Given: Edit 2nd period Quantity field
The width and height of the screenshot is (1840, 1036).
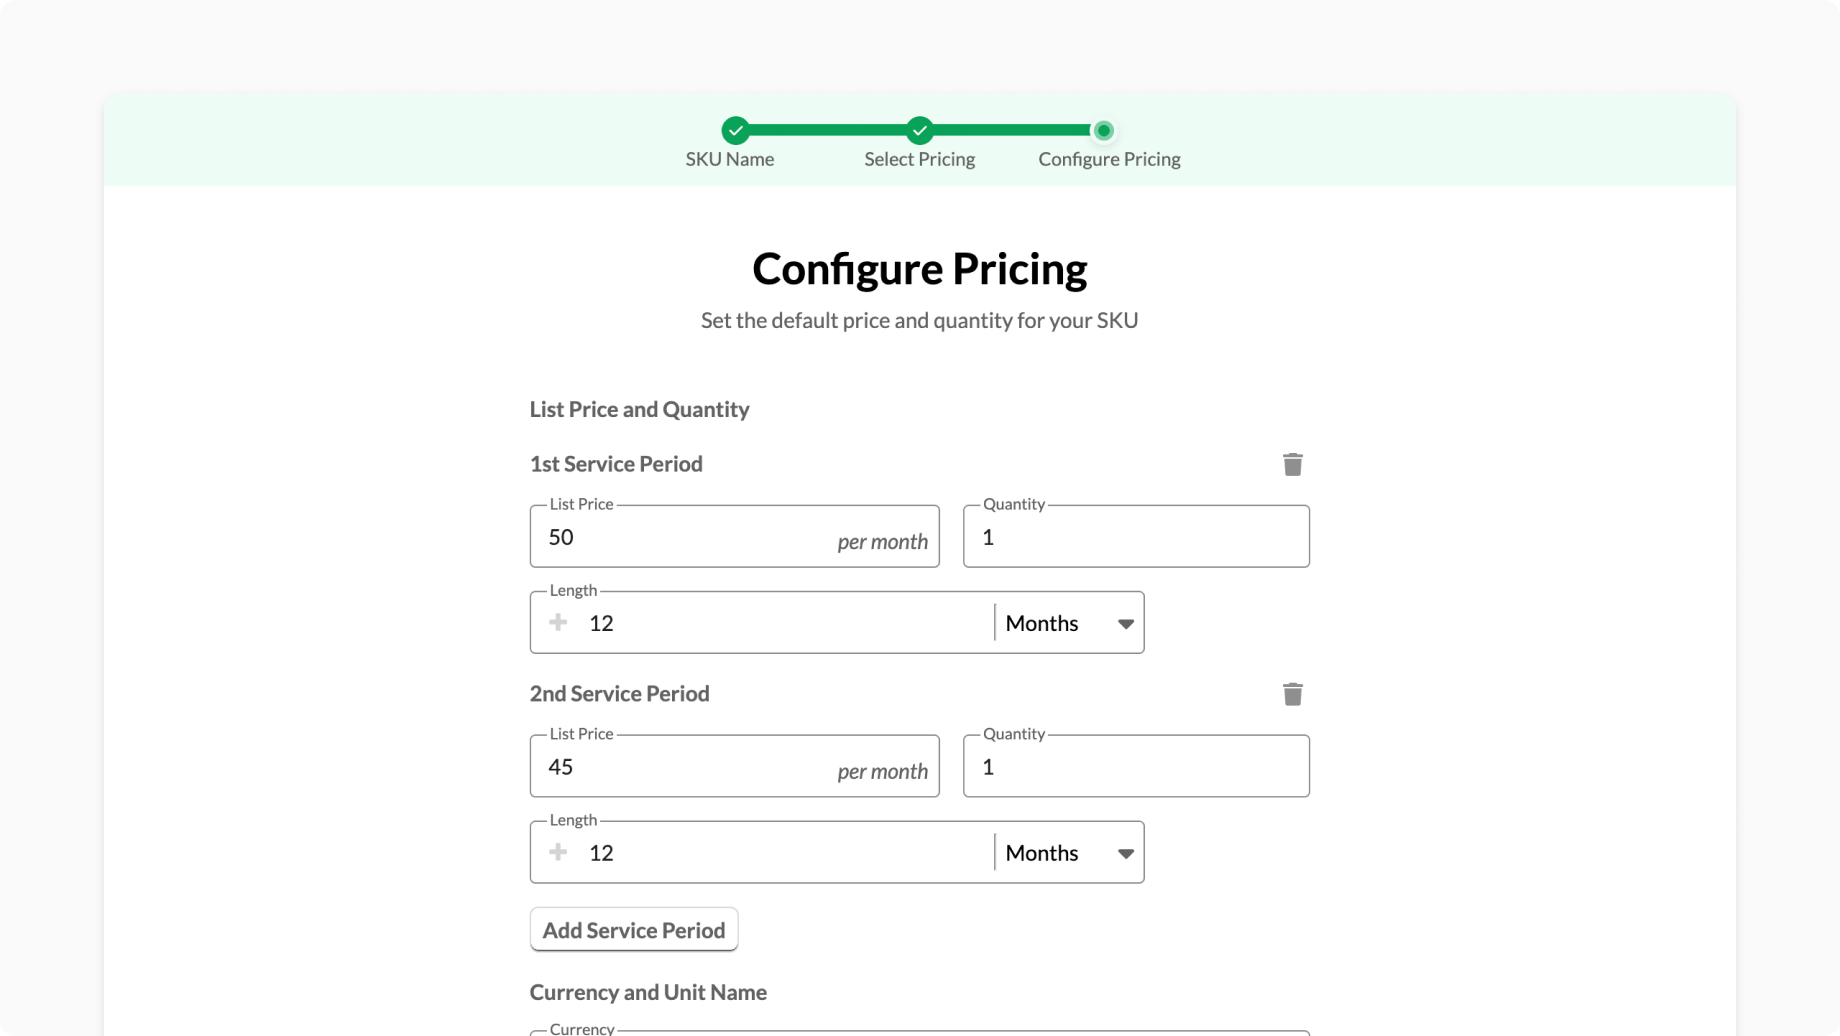Looking at the screenshot, I should point(1135,768).
